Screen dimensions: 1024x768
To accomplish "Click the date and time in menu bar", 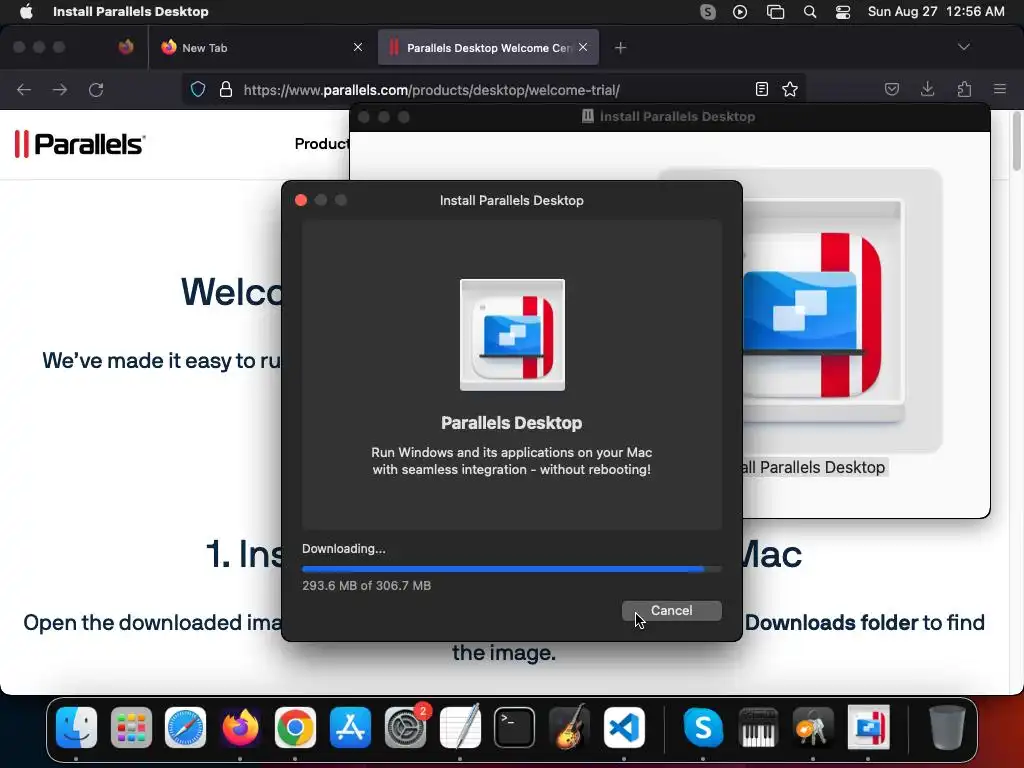I will 936,12.
